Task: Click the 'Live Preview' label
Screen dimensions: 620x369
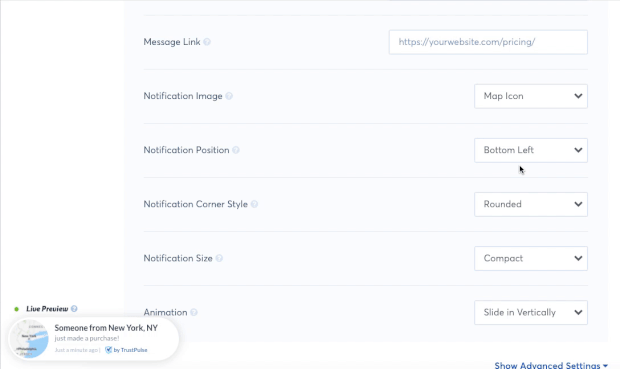Action: (x=47, y=309)
